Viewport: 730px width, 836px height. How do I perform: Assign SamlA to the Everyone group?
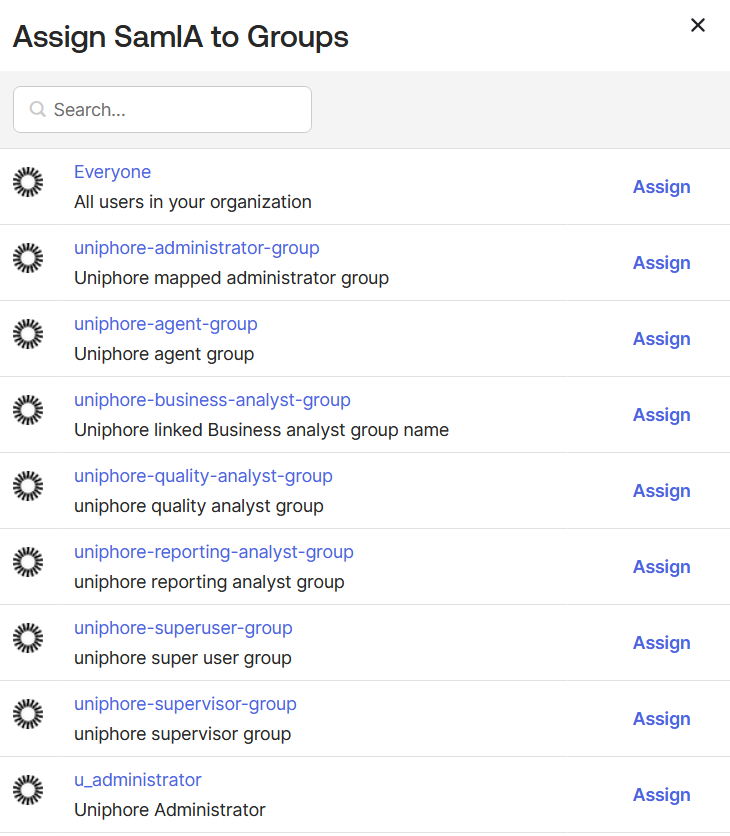pyautogui.click(x=661, y=187)
